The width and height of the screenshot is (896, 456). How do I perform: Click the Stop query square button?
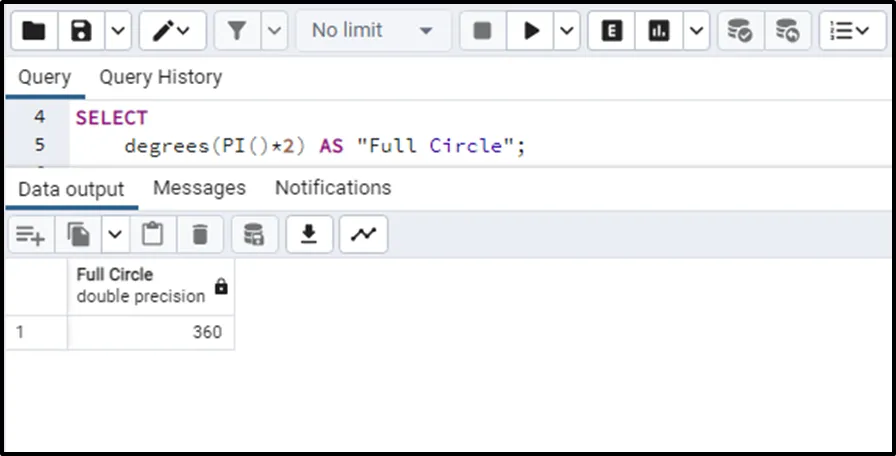tap(482, 31)
